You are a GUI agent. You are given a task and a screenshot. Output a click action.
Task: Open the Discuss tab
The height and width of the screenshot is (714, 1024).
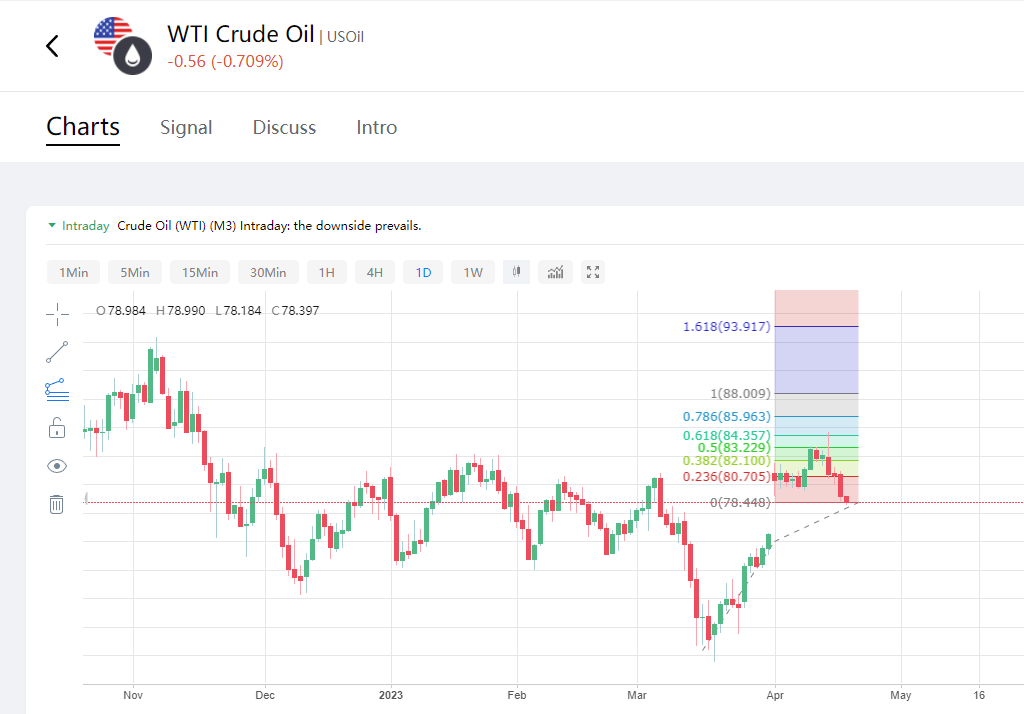(x=284, y=128)
